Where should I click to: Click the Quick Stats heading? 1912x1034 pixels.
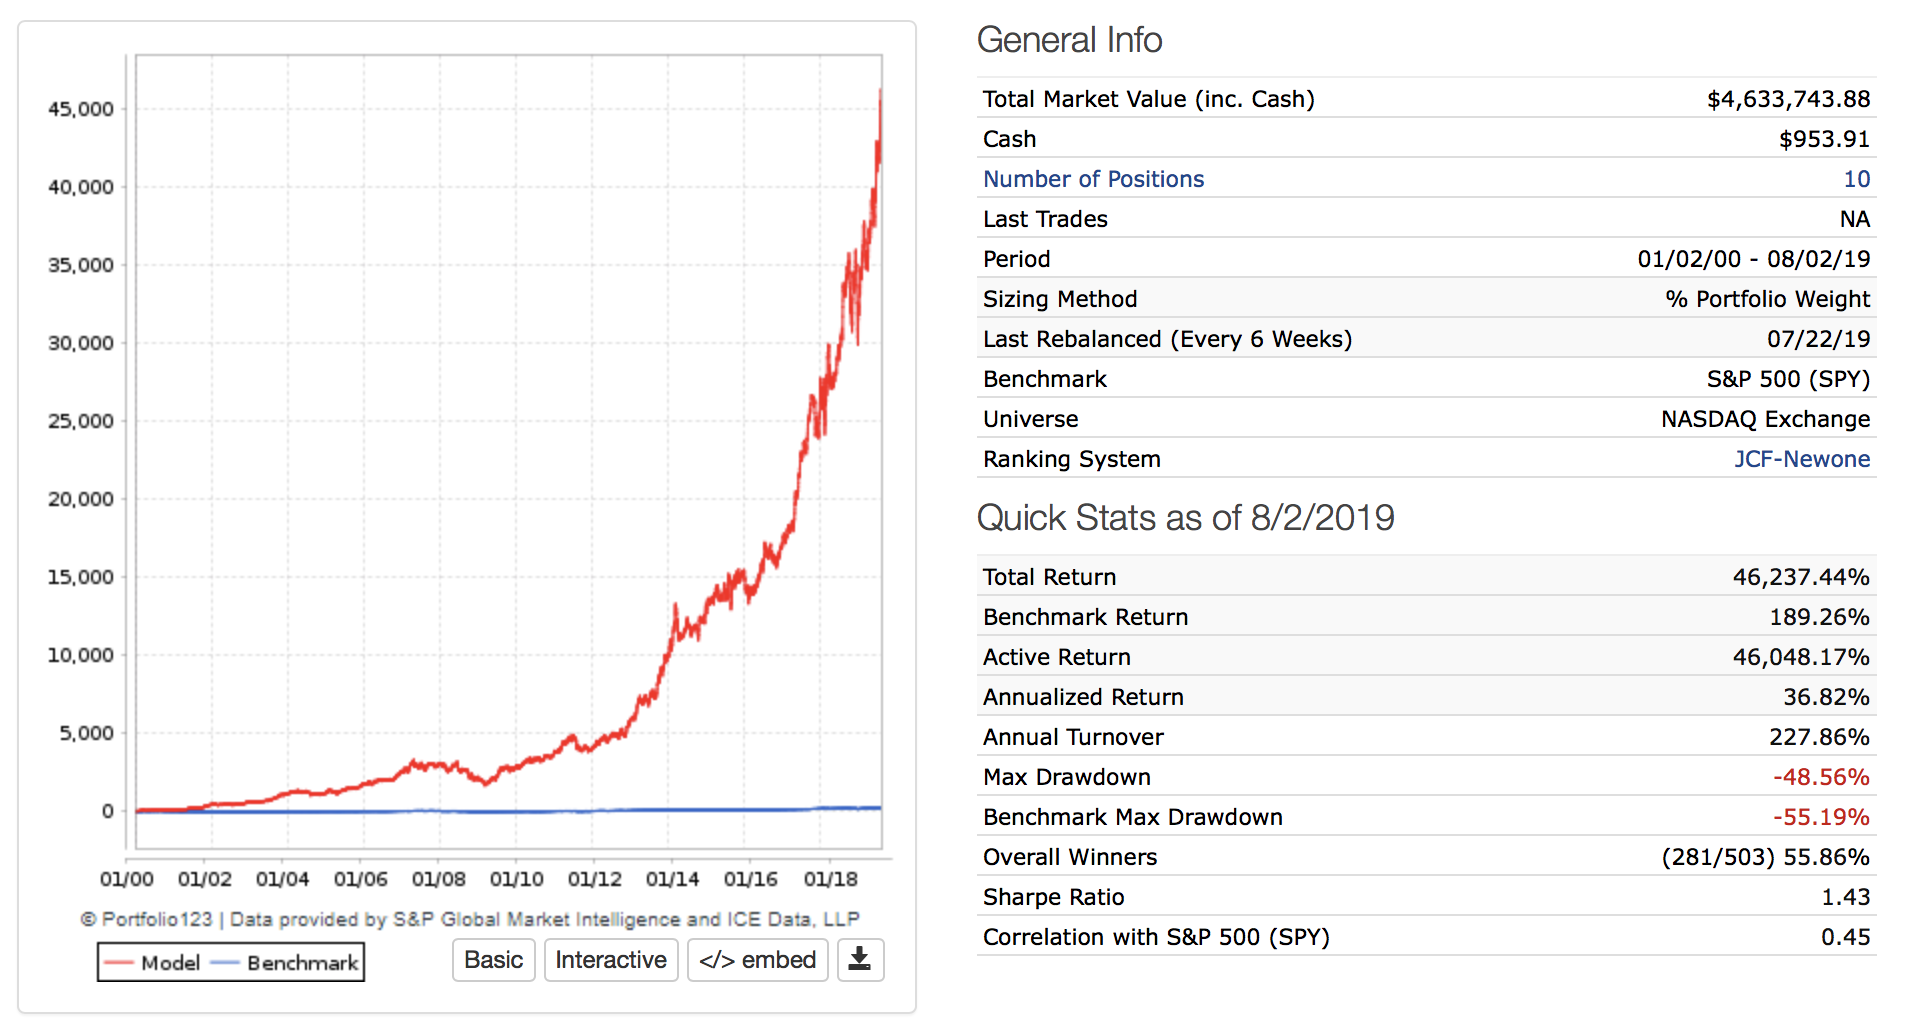coord(1185,518)
